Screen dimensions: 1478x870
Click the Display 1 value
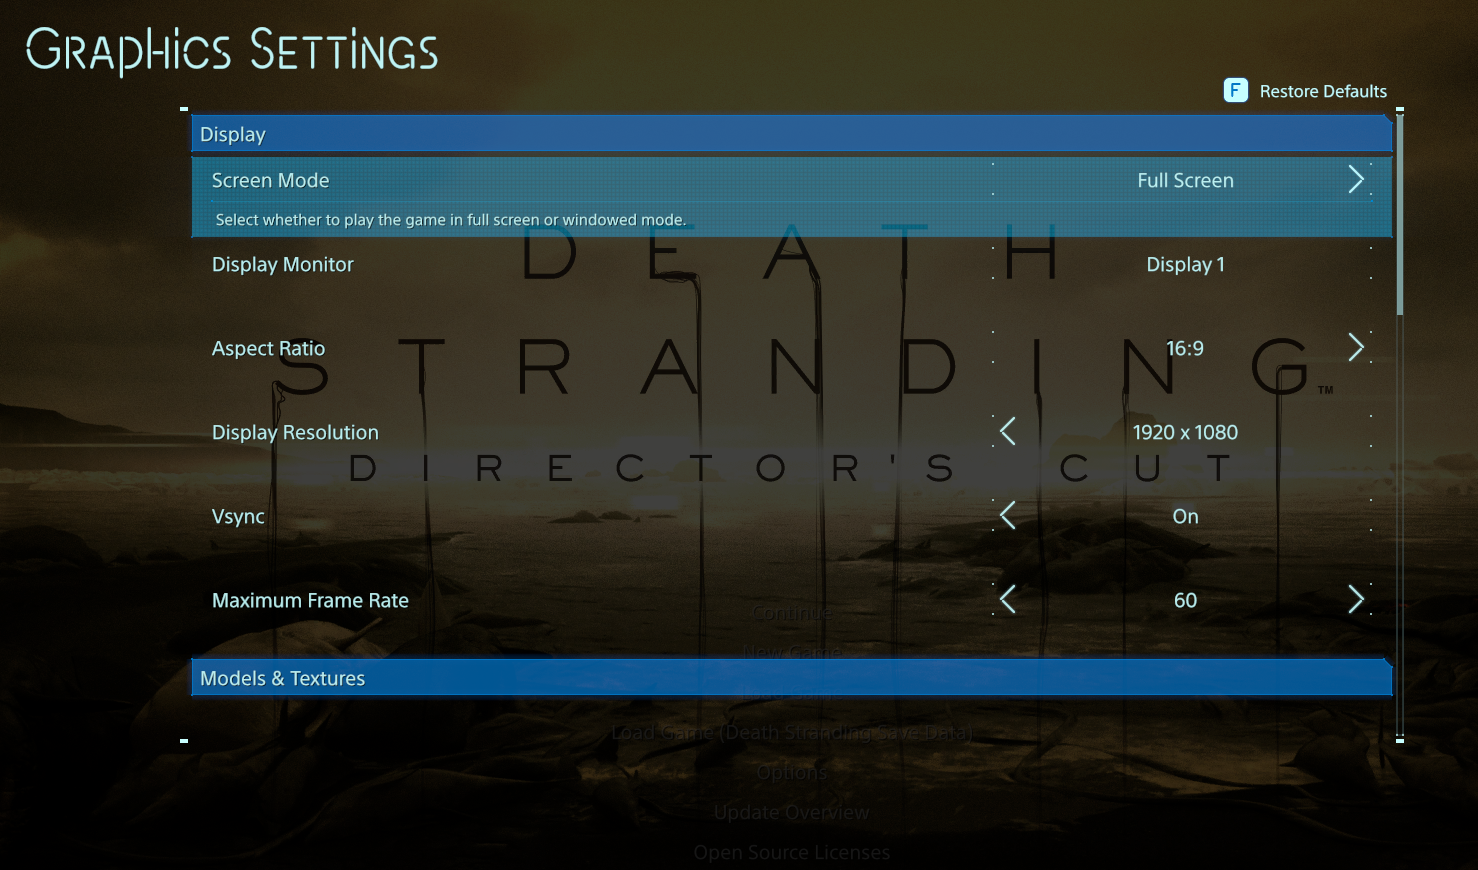click(x=1185, y=264)
